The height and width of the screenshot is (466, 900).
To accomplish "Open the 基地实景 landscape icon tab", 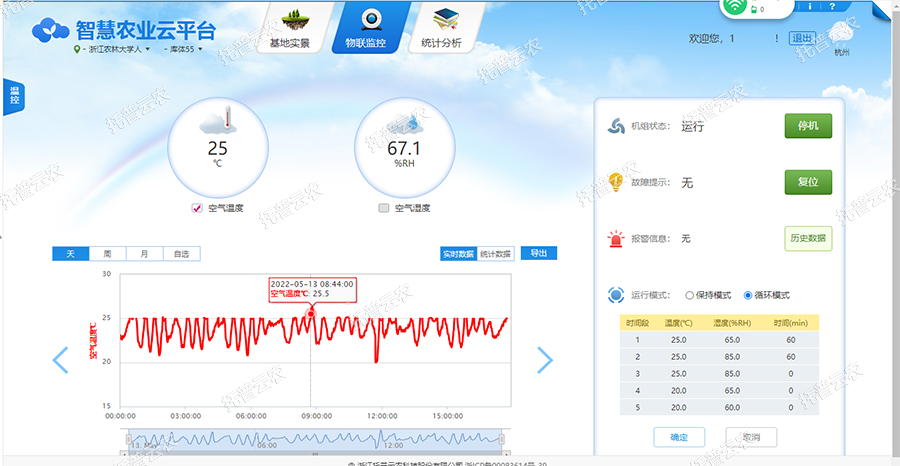I will point(293,20).
